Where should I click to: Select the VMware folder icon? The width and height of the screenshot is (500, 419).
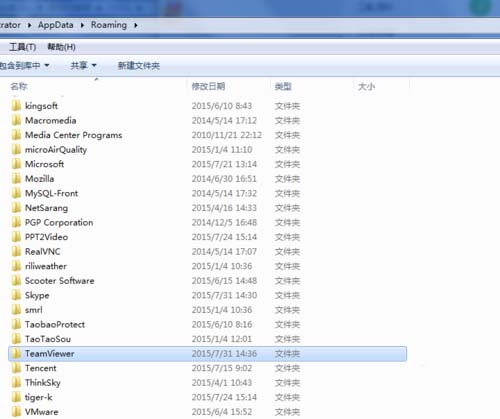tap(16, 412)
